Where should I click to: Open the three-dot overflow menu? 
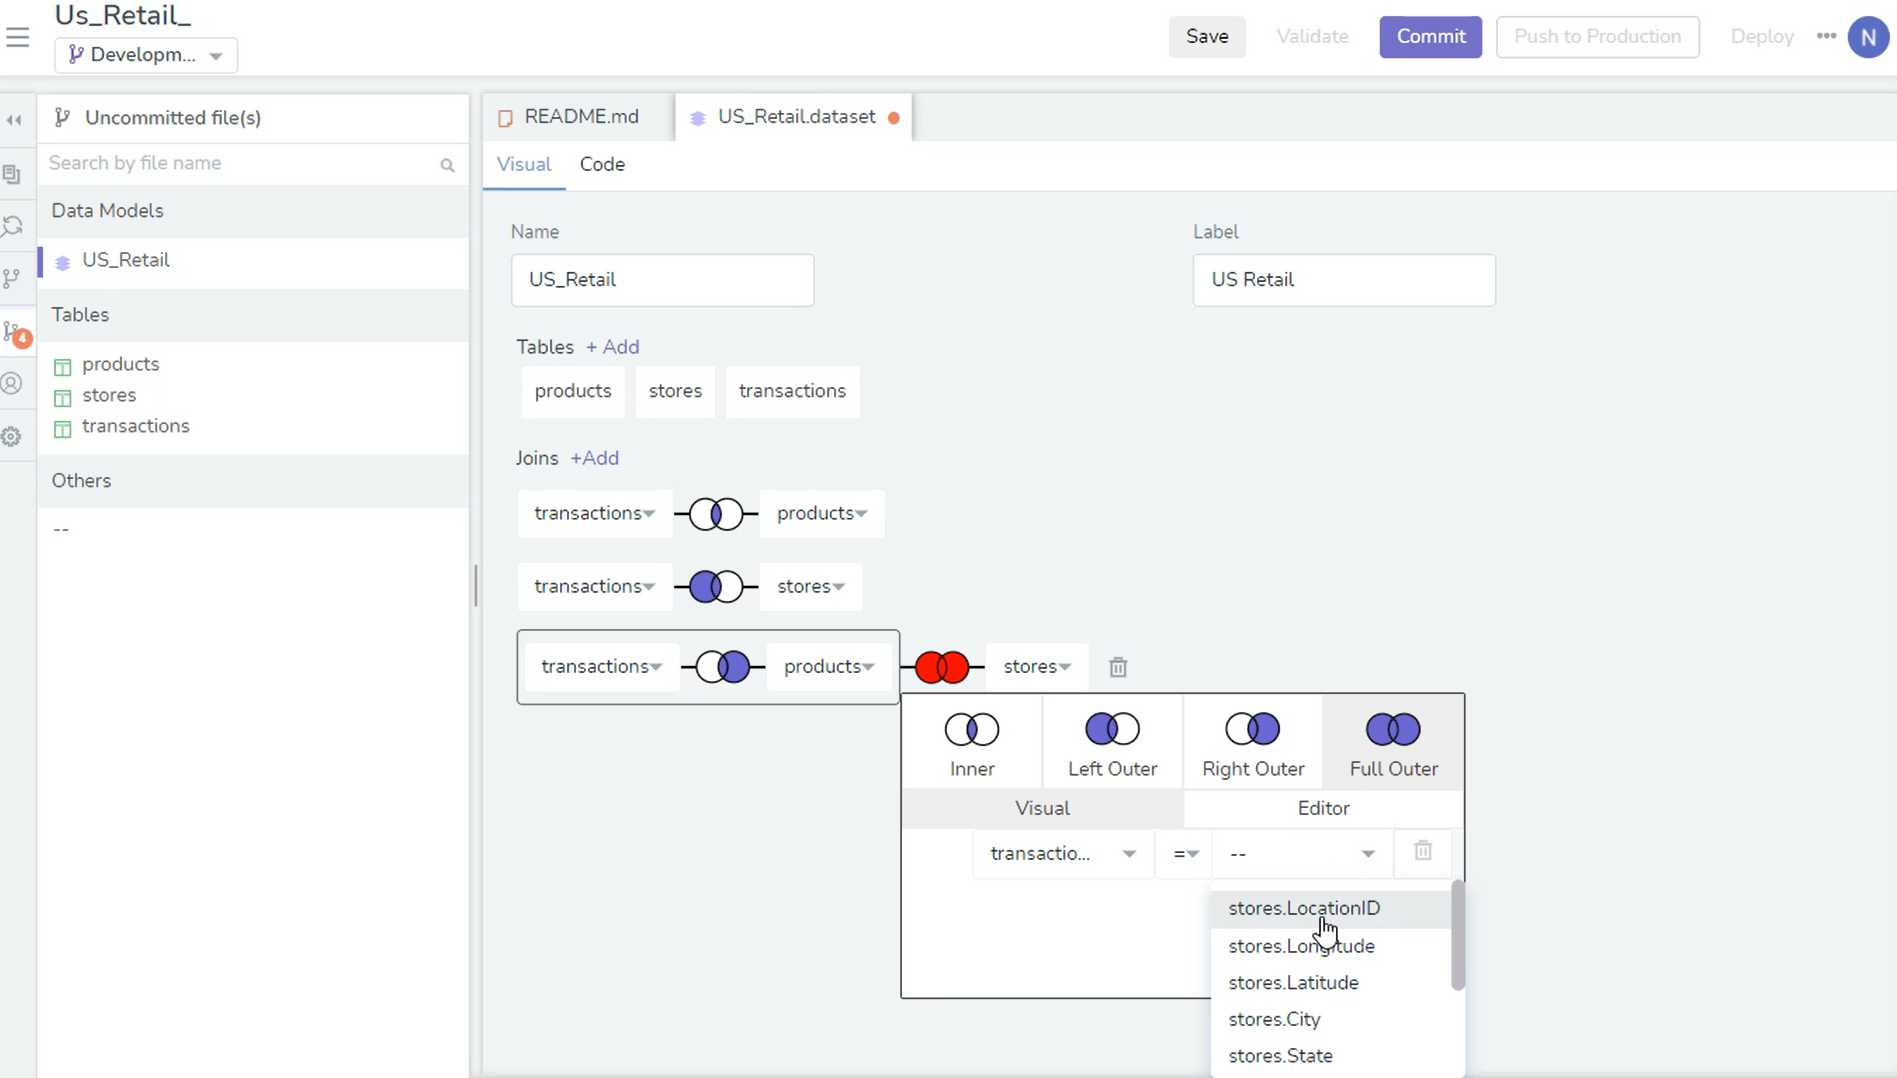tap(1825, 36)
